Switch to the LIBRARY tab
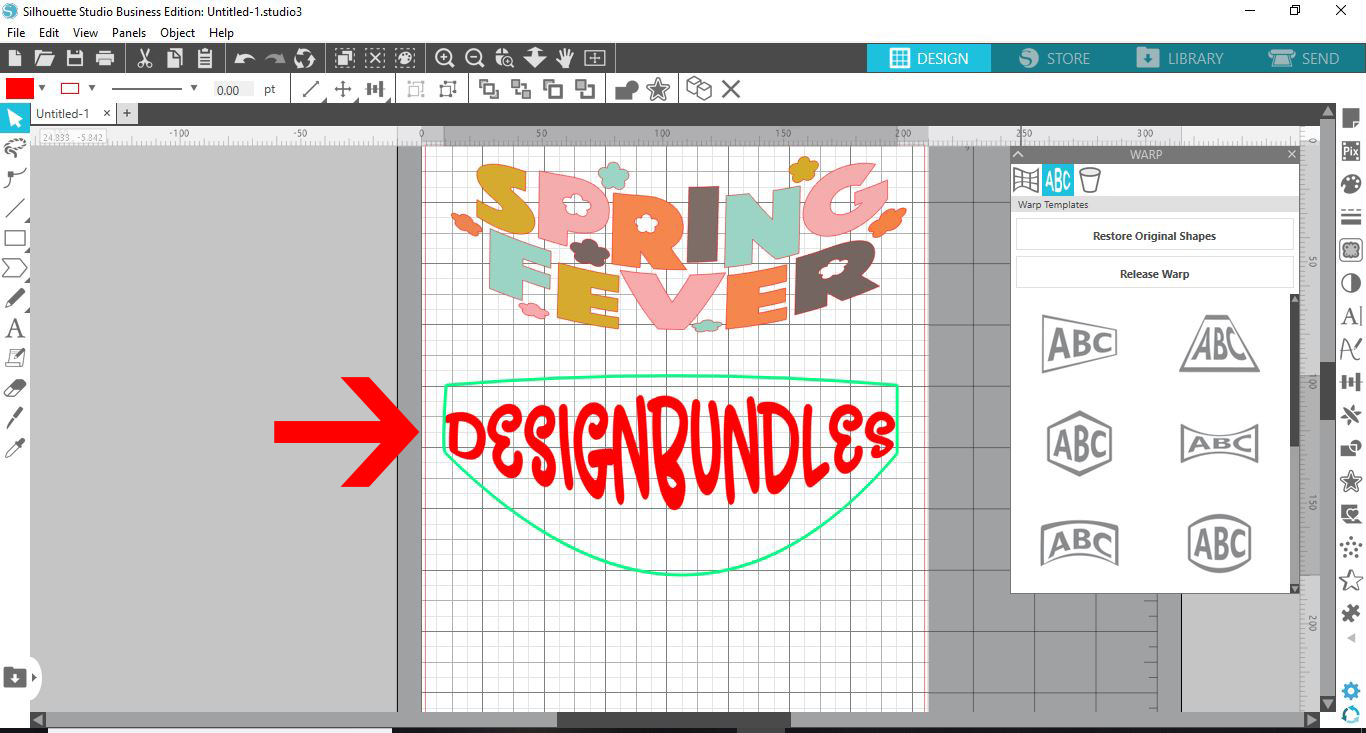The width and height of the screenshot is (1366, 733). coord(1180,58)
